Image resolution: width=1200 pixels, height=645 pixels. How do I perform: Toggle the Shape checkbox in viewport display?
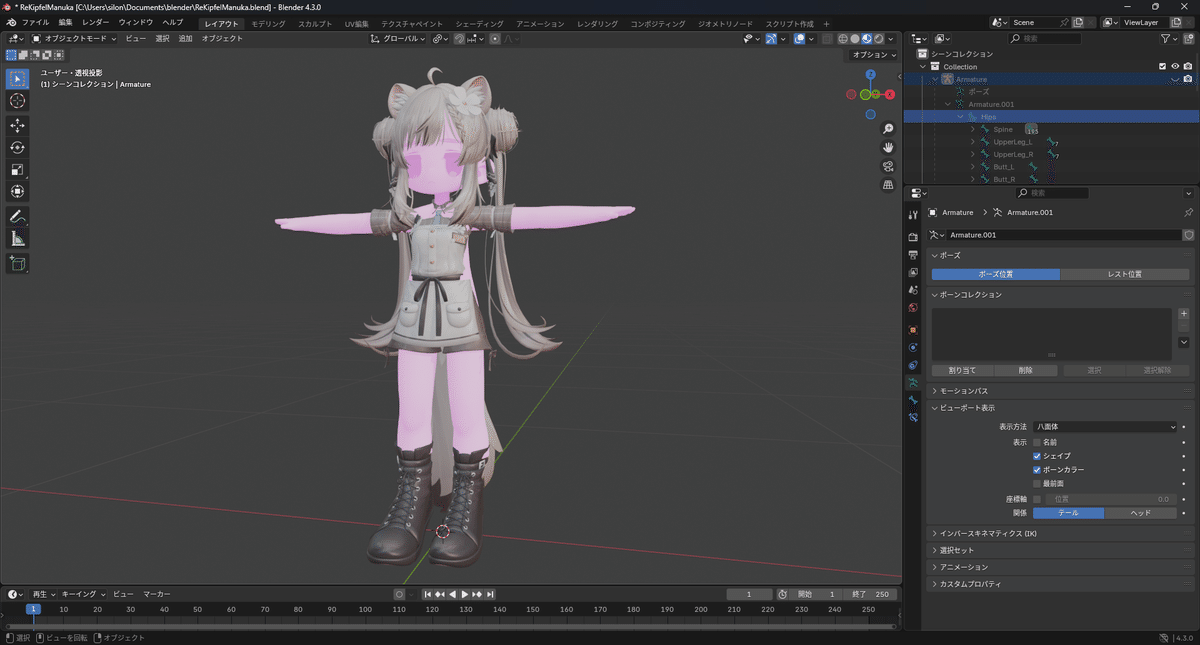click(1038, 455)
